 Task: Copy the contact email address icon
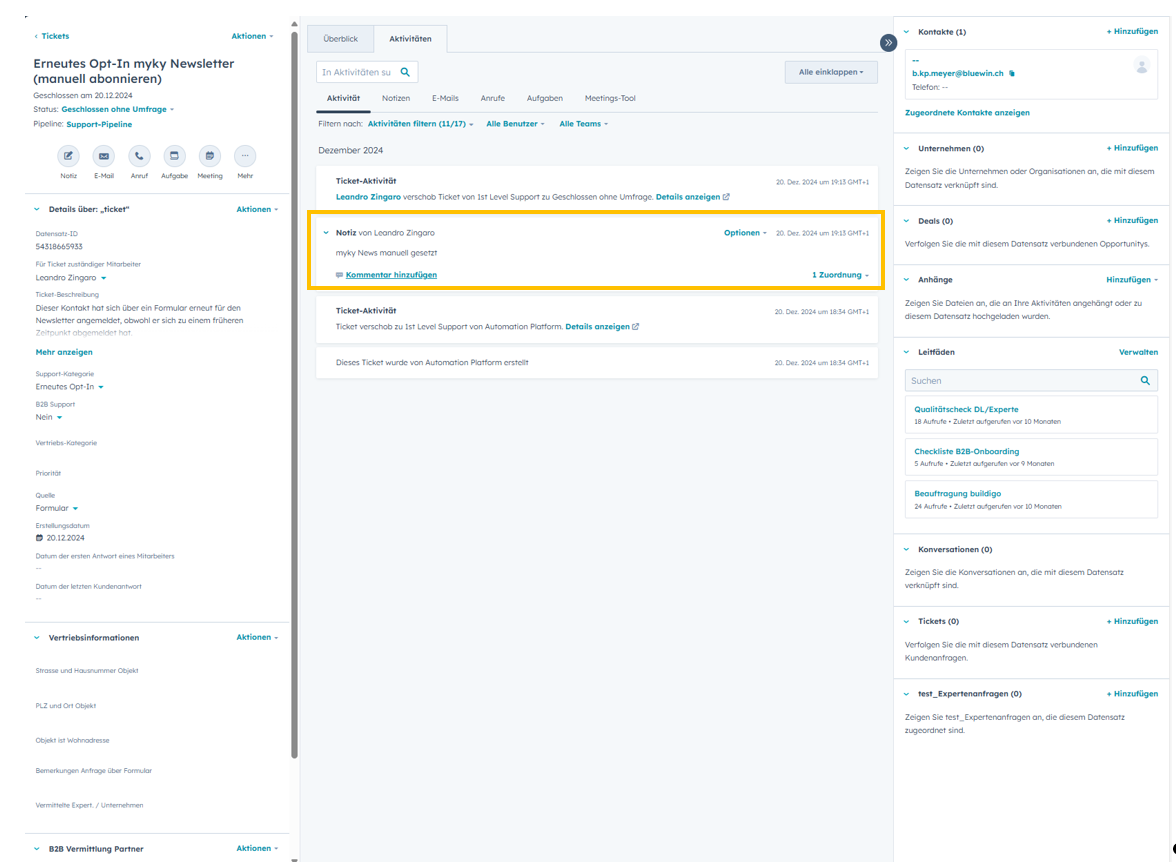point(1012,74)
